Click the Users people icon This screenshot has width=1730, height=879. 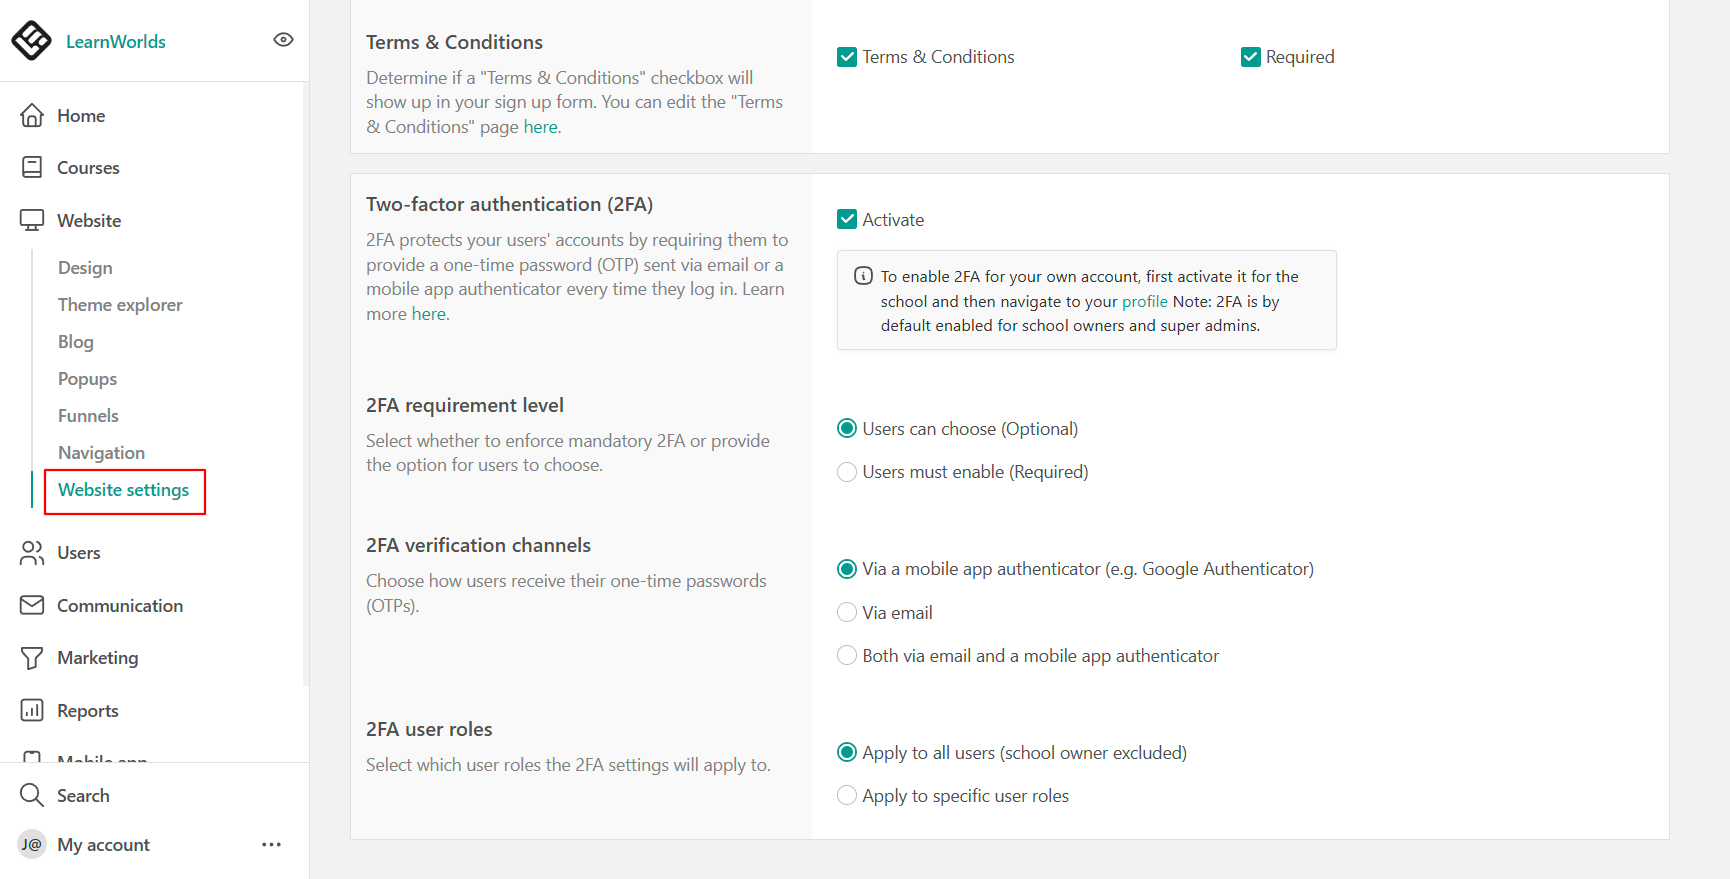[32, 553]
